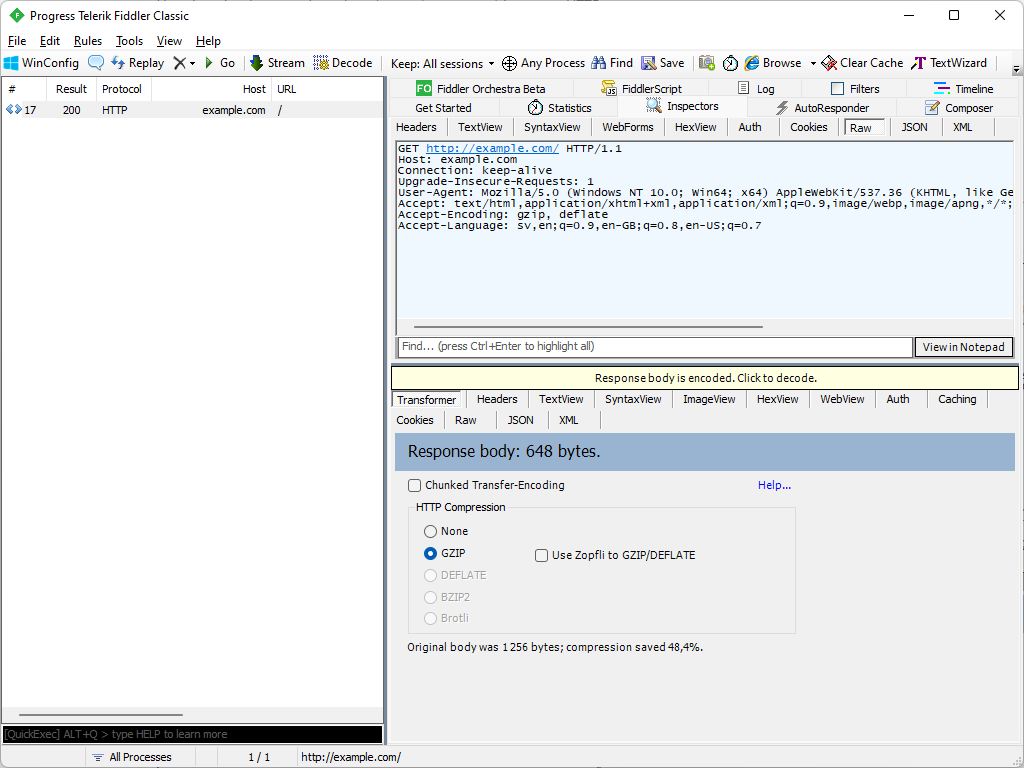Toggle Stream mode in toolbar
Image resolution: width=1024 pixels, height=768 pixels.
276,63
